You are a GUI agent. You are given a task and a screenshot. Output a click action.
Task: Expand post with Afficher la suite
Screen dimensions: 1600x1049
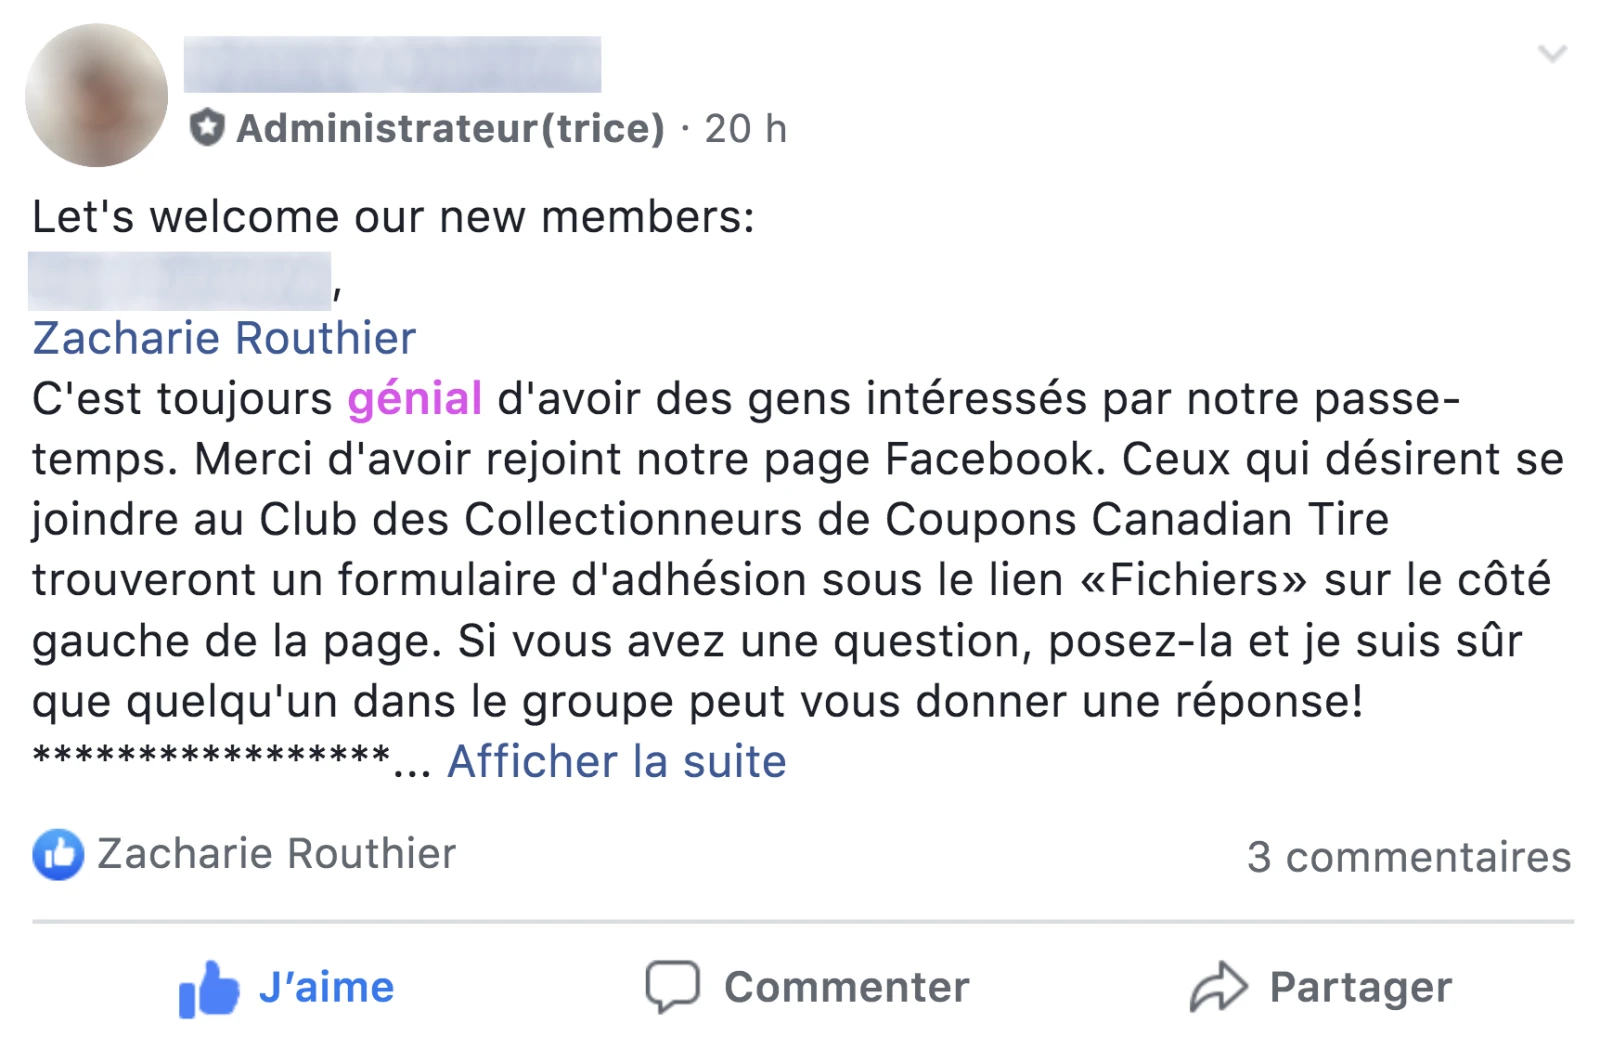(x=616, y=761)
